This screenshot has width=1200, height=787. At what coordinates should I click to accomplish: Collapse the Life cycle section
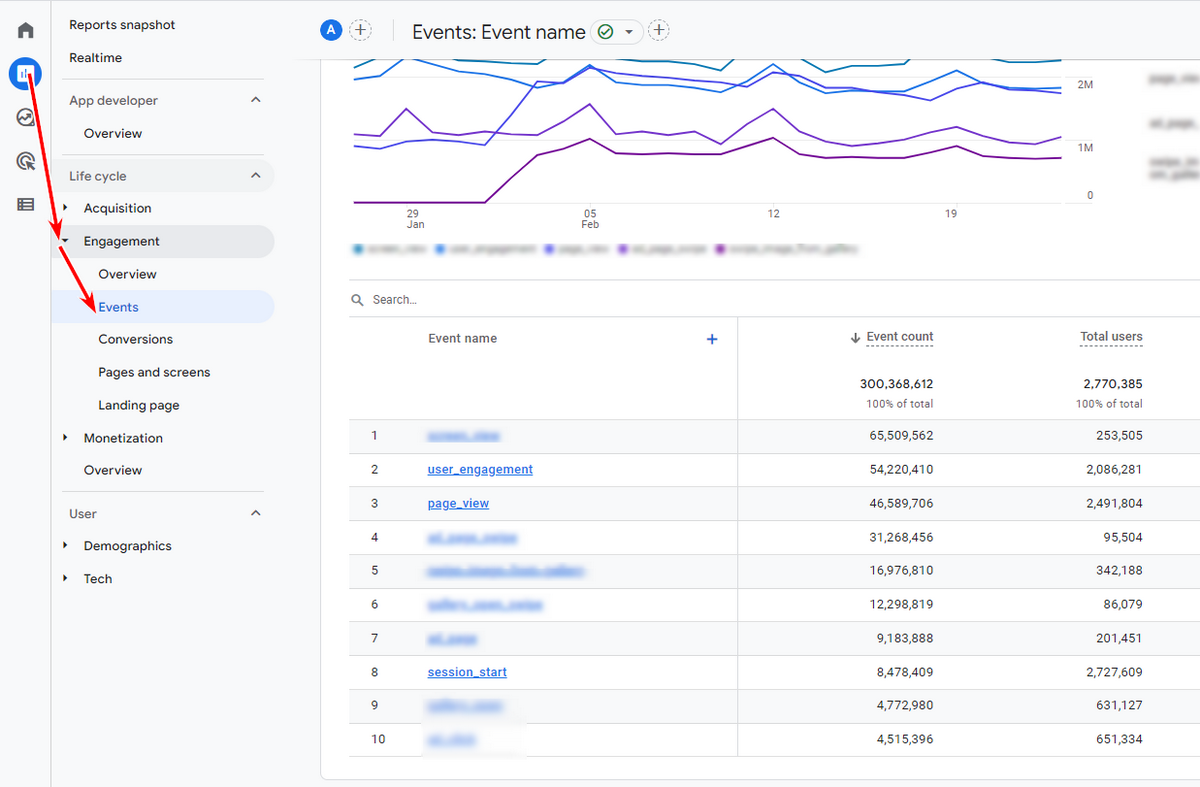click(256, 176)
